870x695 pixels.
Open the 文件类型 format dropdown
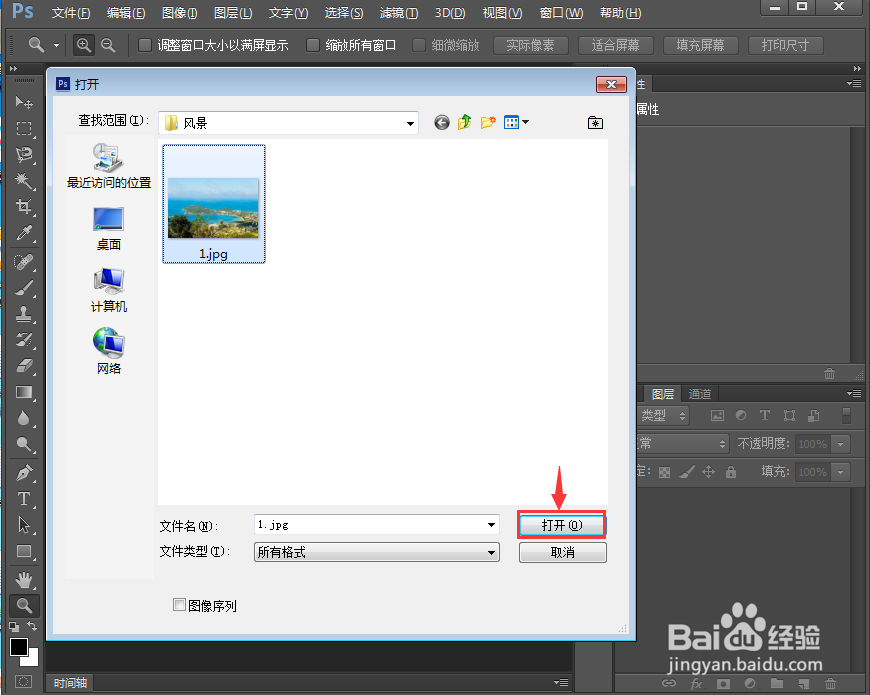coord(491,552)
